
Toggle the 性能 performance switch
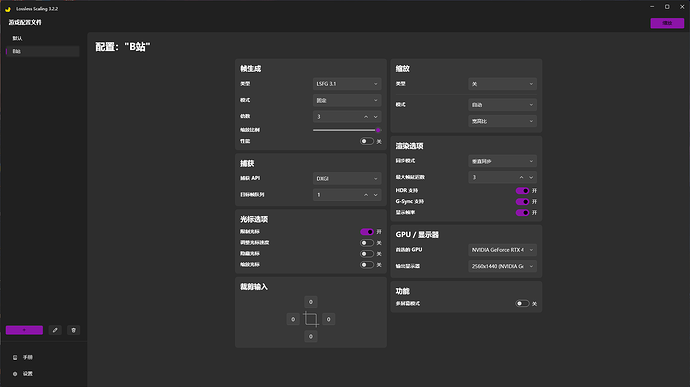(367, 141)
